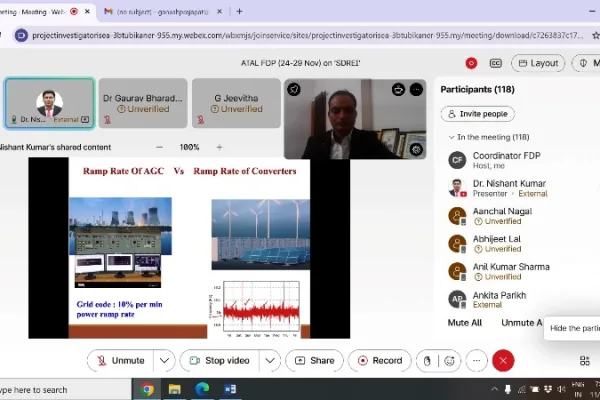Zoom in shared content with plus icon

tap(219, 147)
